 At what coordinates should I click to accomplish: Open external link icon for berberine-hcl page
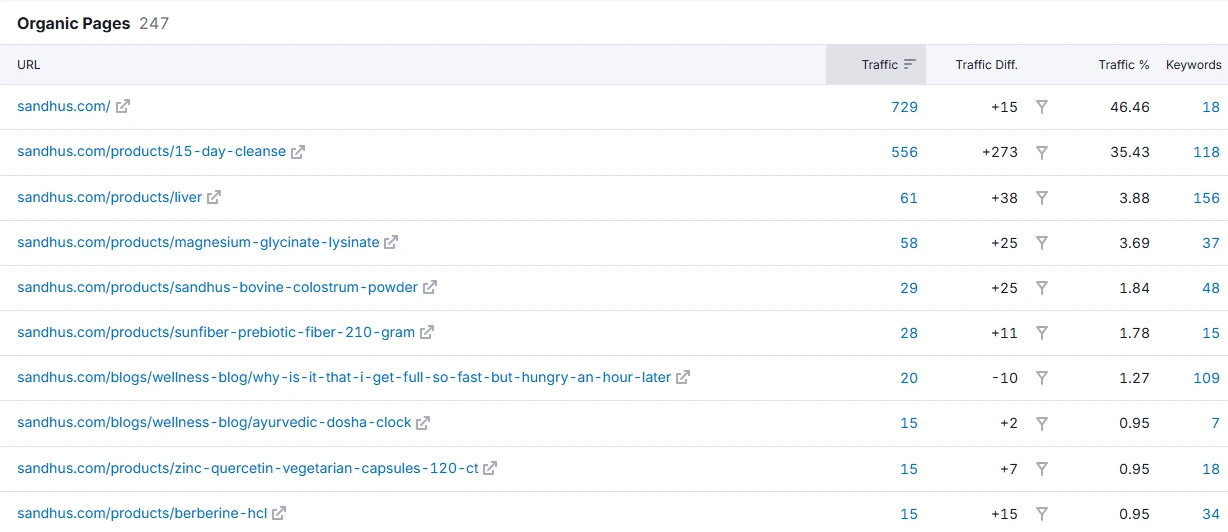279,513
